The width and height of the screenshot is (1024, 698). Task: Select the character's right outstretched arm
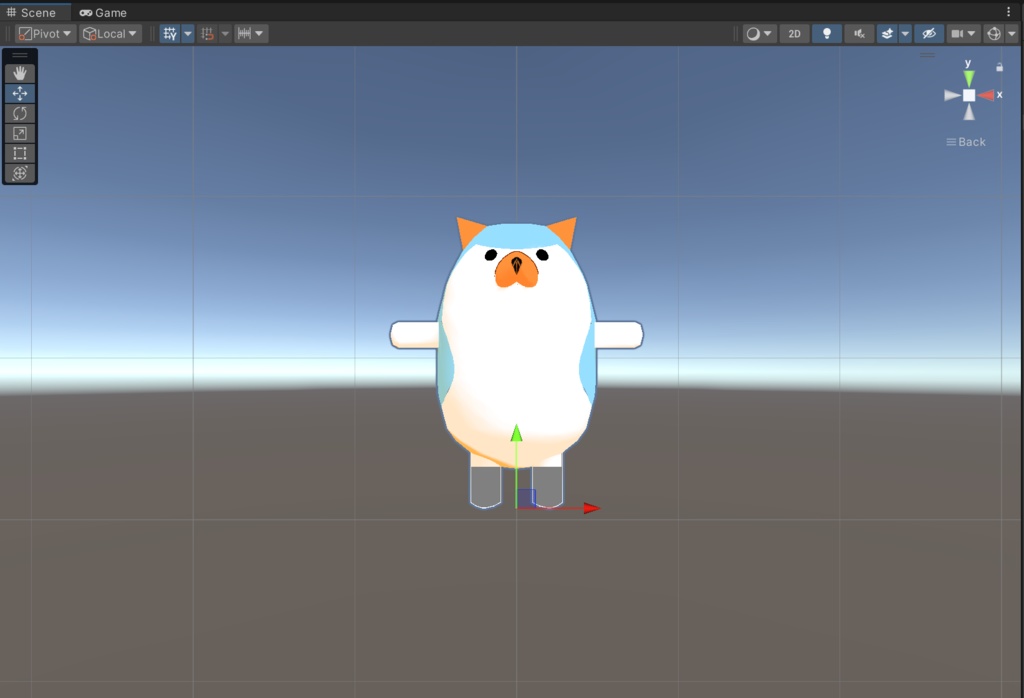tap(619, 334)
